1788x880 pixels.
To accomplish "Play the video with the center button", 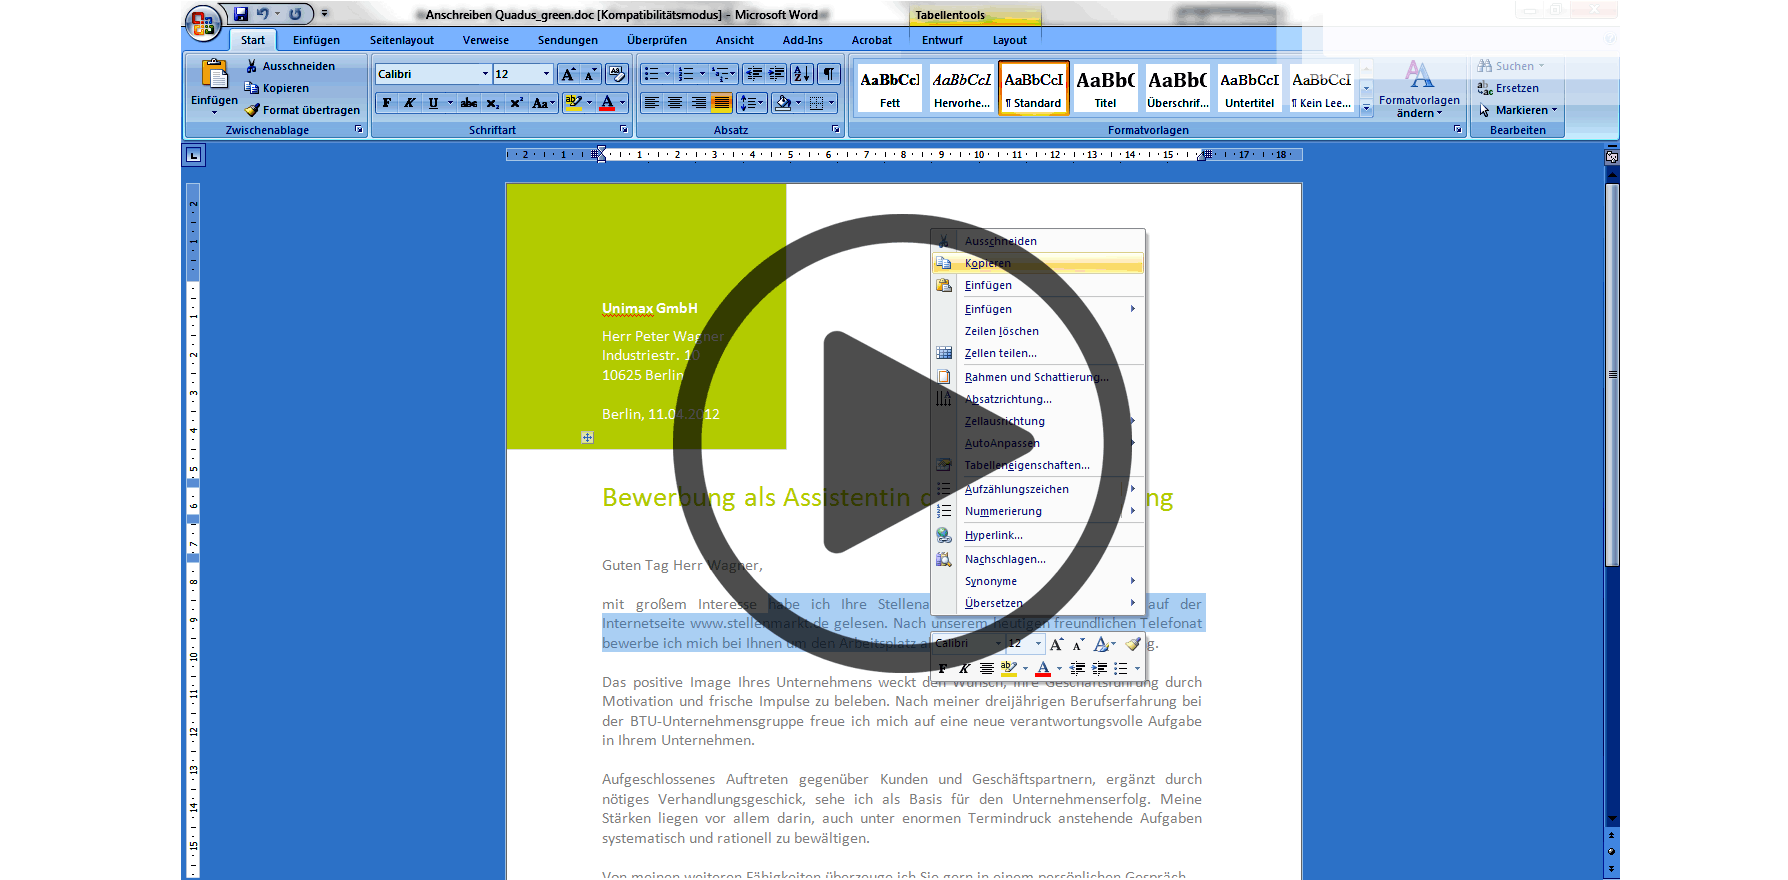I will click(902, 442).
